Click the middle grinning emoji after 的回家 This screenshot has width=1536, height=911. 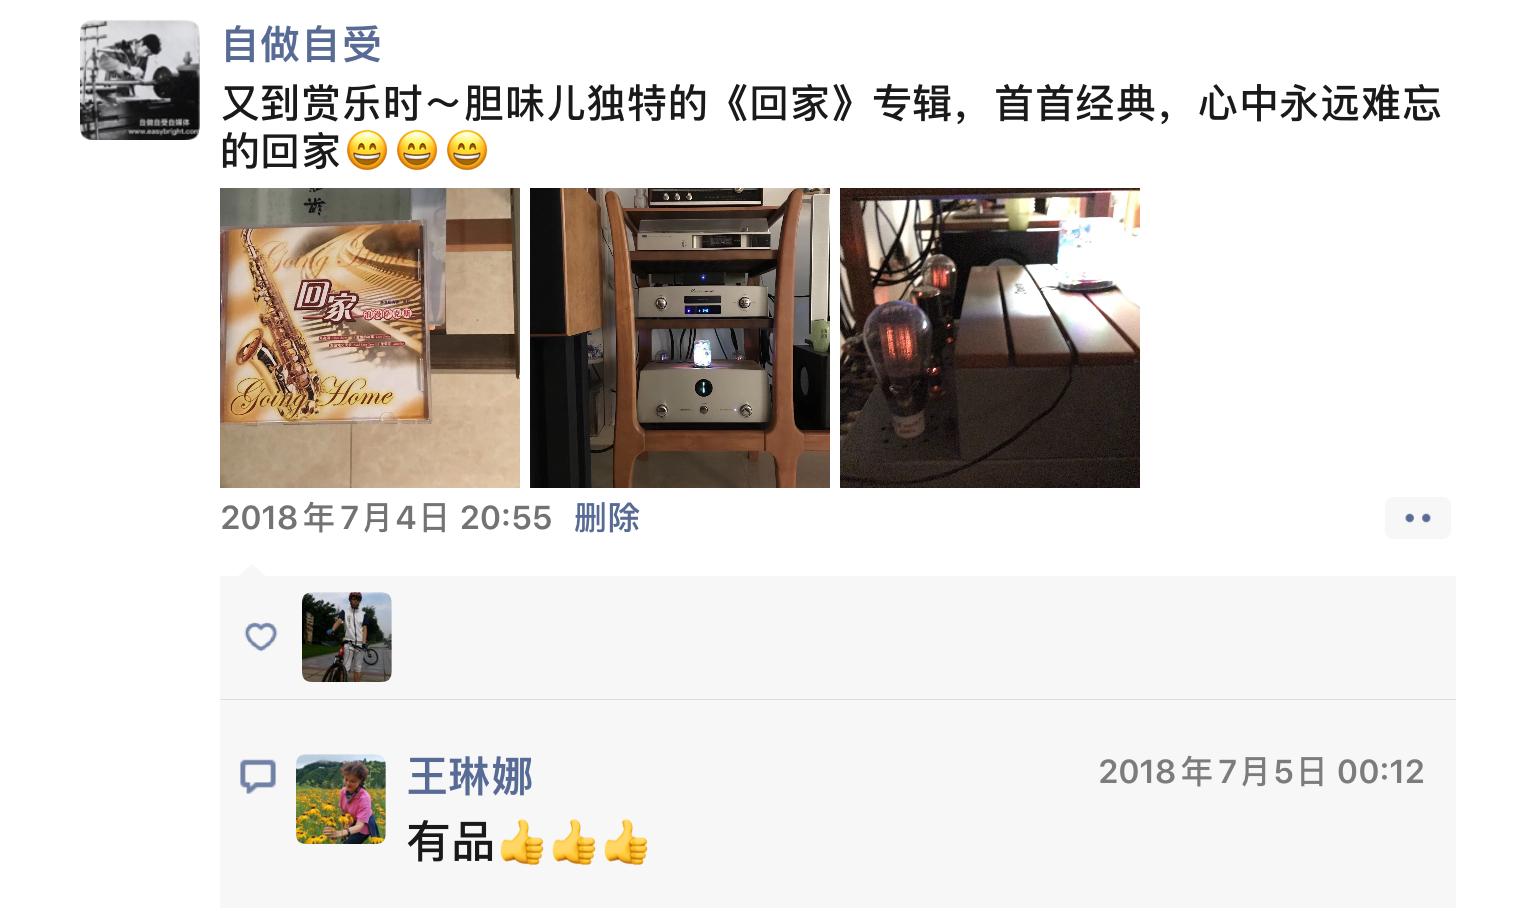click(x=417, y=151)
